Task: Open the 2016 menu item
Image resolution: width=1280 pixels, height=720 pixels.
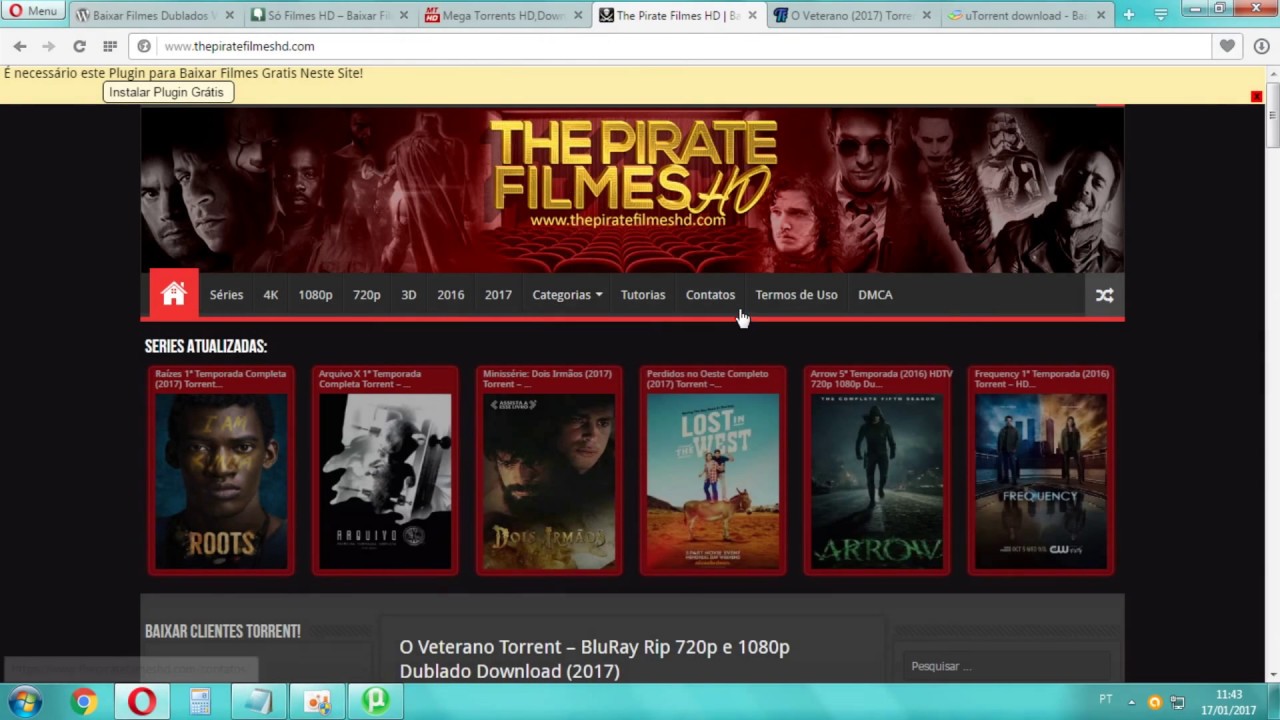Action: pyautogui.click(x=450, y=295)
